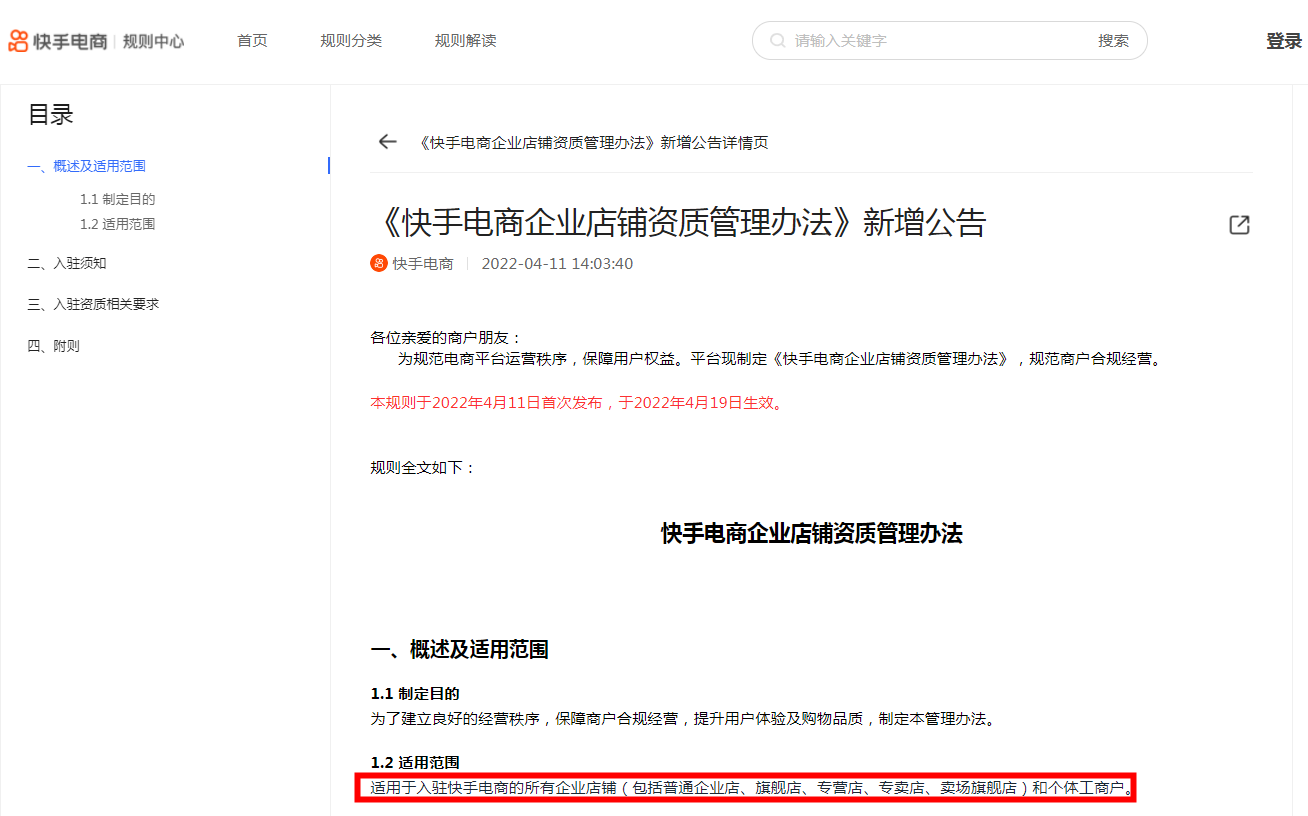
Task: Open the 规则解读 nav item
Action: (465, 41)
